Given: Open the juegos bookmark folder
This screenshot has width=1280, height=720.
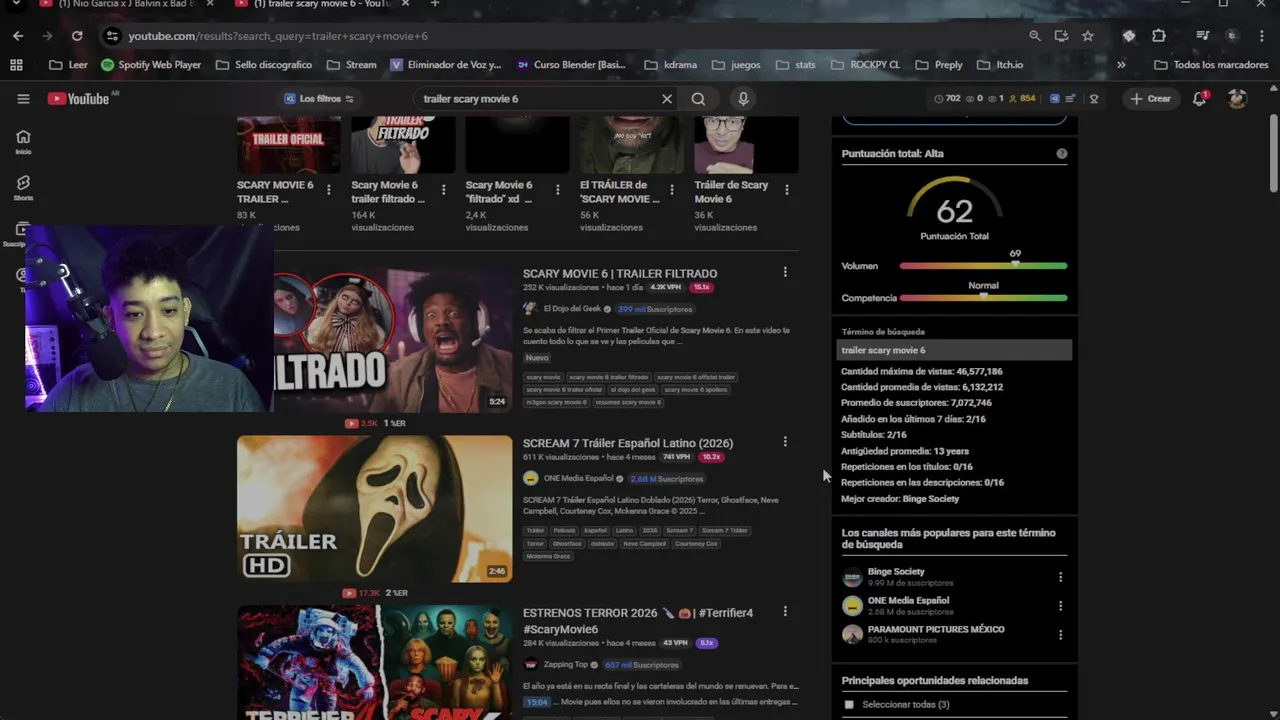Looking at the screenshot, I should click(x=736, y=64).
